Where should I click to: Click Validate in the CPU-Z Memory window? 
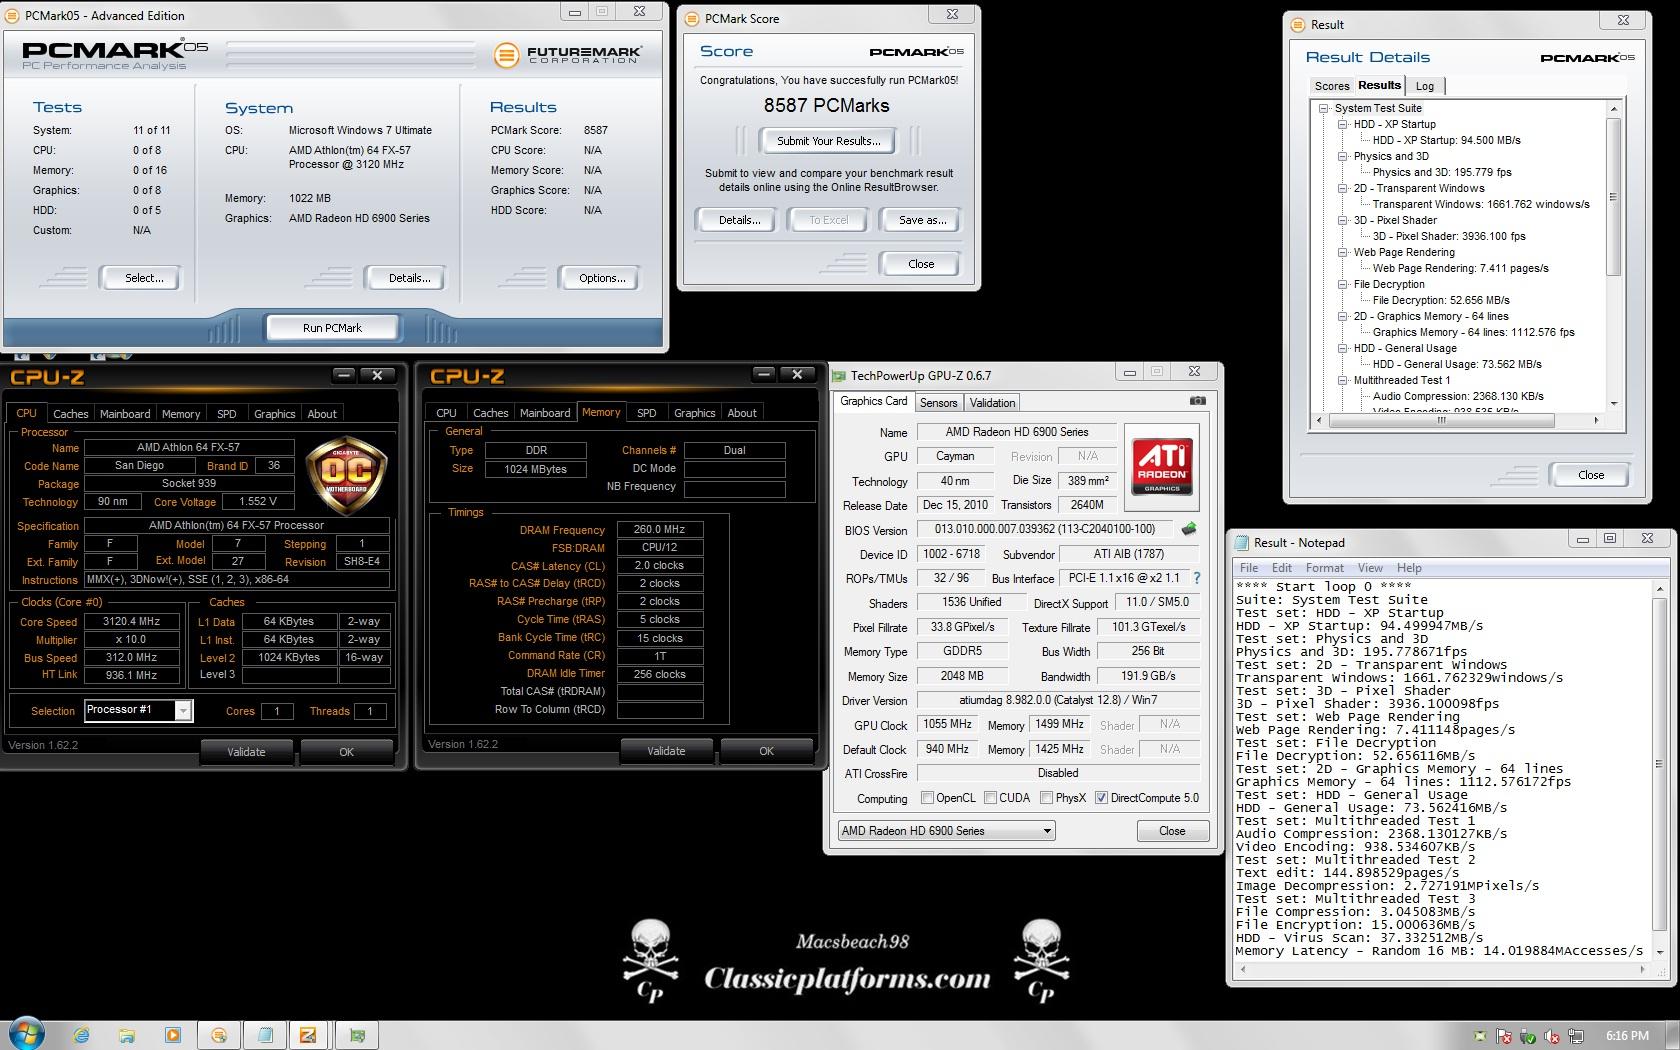tap(666, 751)
